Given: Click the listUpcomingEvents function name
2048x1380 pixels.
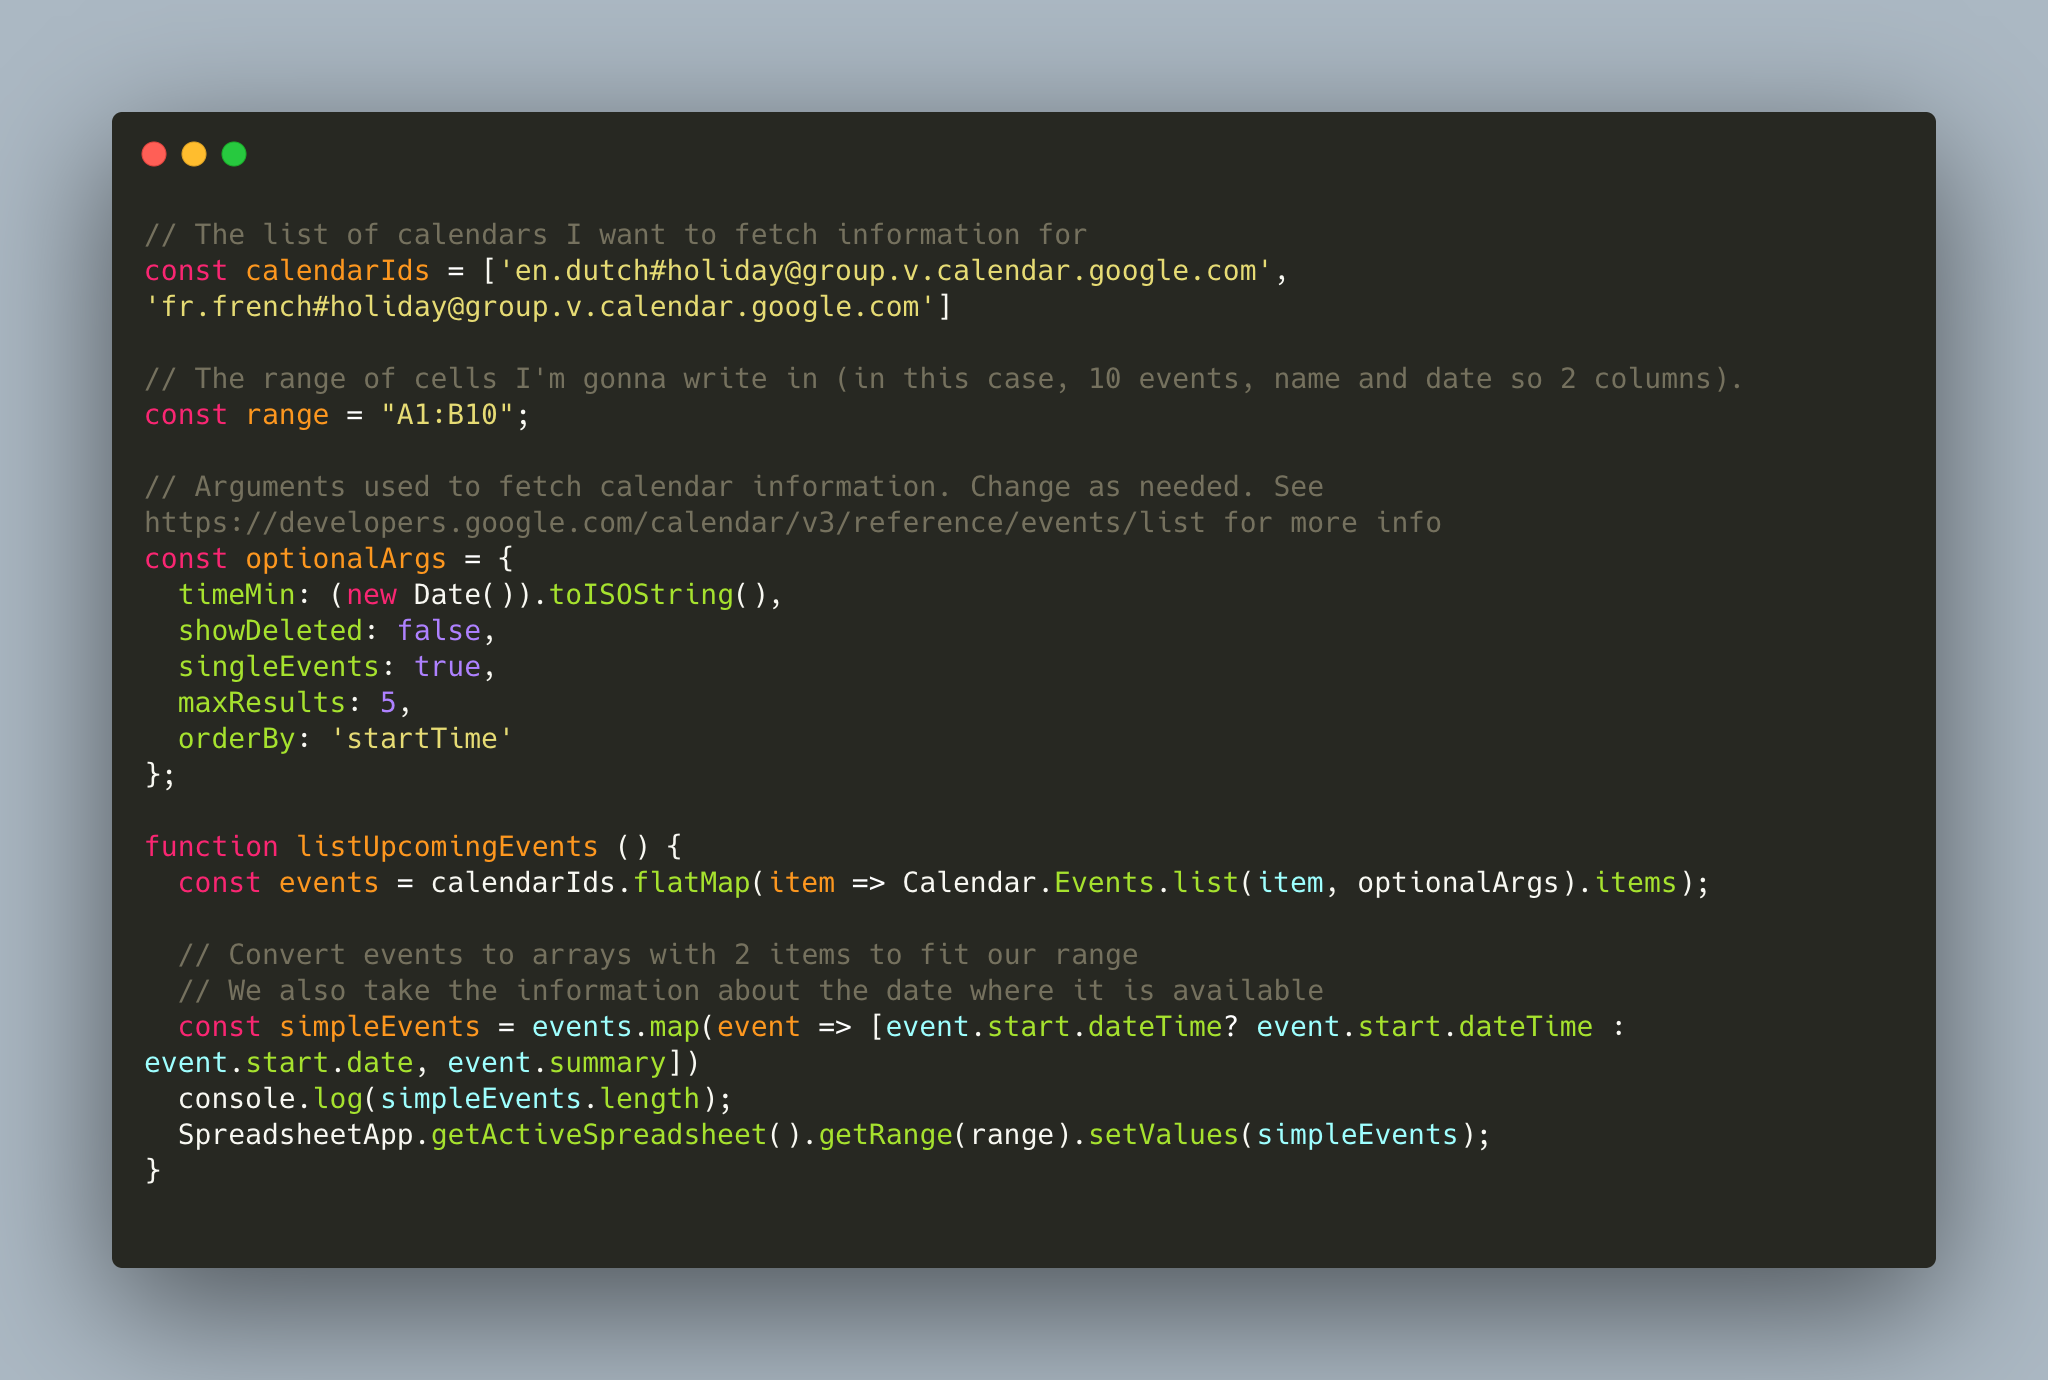Looking at the screenshot, I should coord(447,847).
